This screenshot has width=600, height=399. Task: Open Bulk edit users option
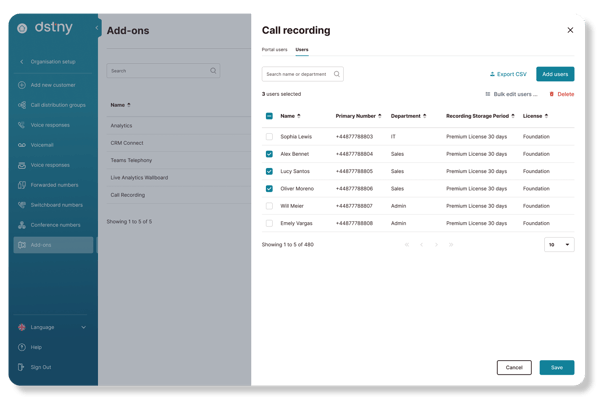coord(511,94)
